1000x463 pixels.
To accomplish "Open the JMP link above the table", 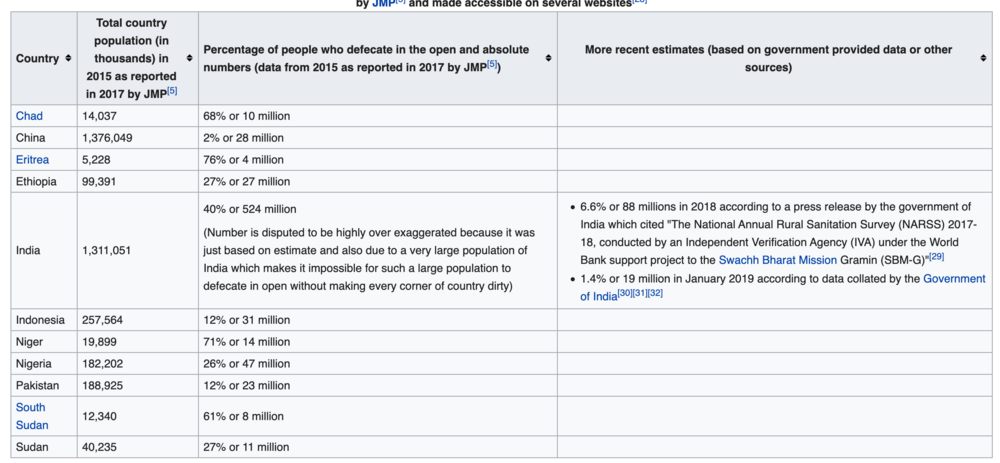I will pos(383,3).
